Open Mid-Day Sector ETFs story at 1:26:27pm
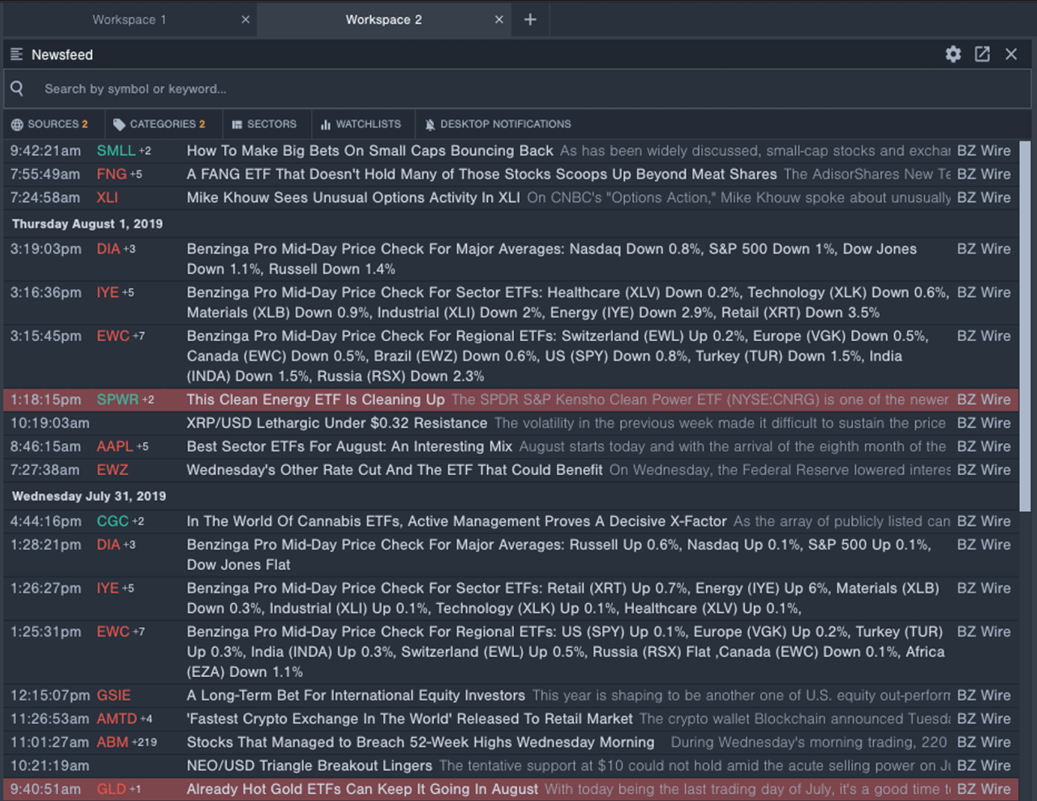 click(x=563, y=599)
